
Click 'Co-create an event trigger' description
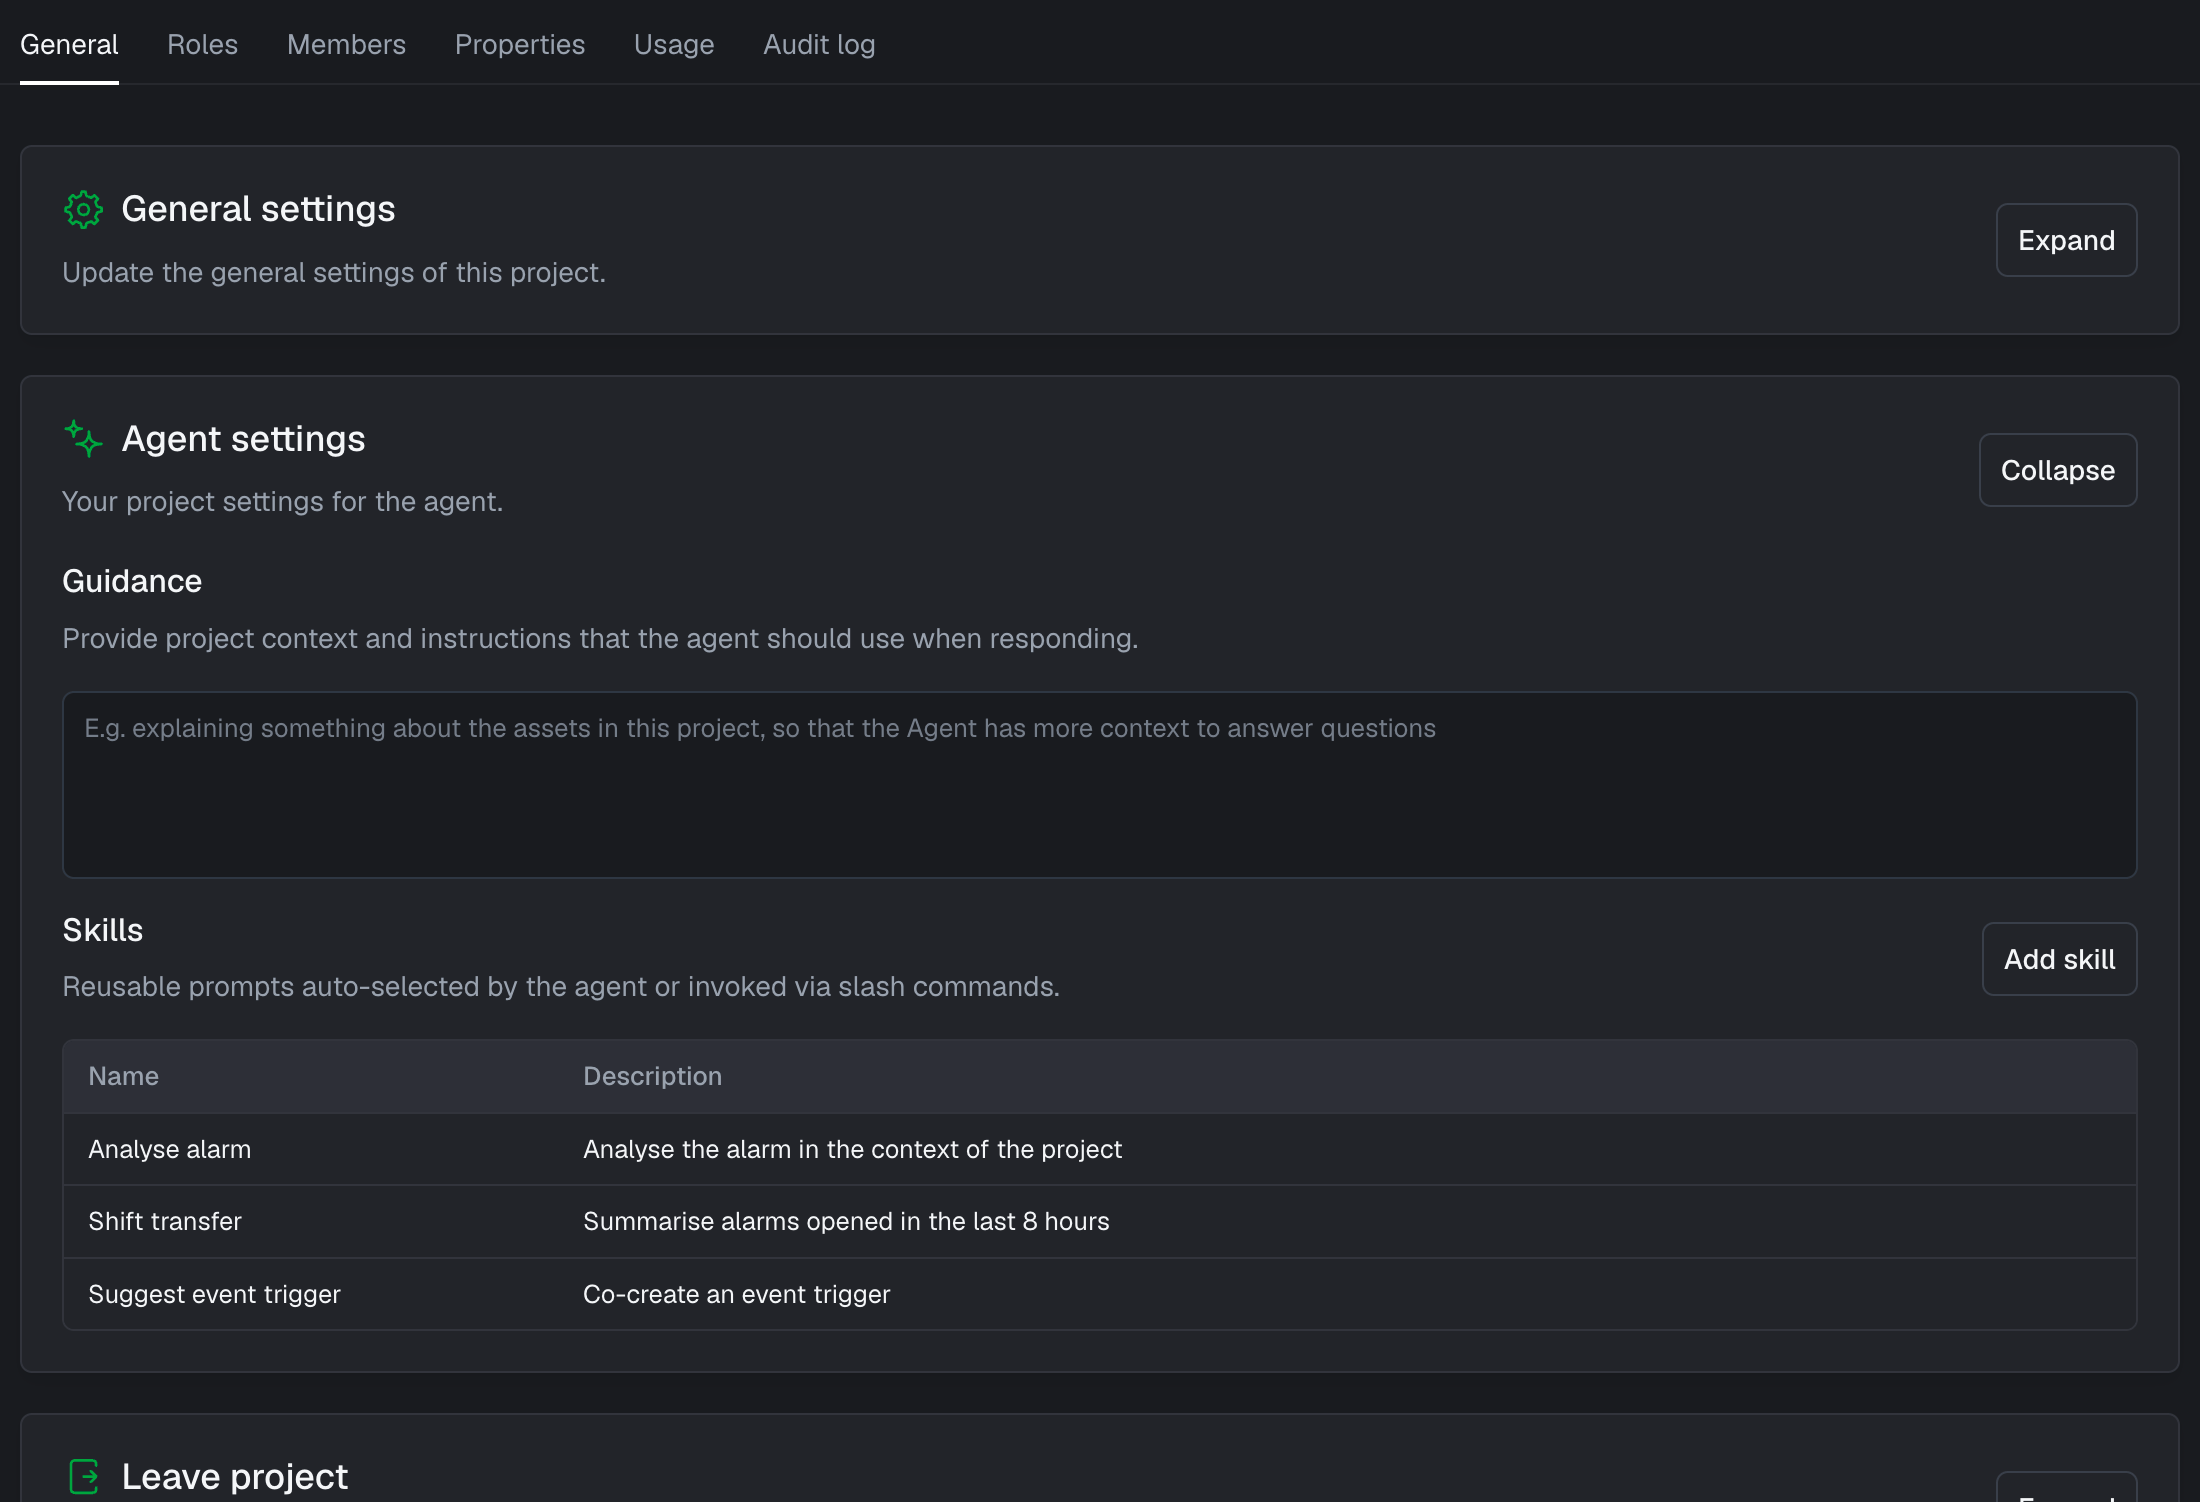pos(736,1294)
